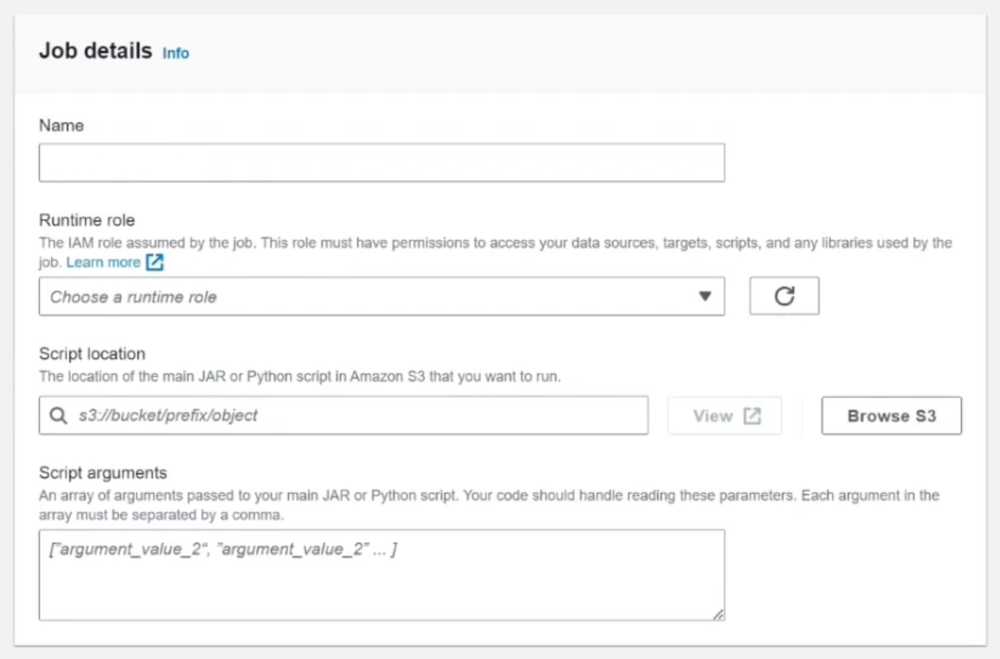
Task: Click the search magnifier in Script location field
Action: [x=58, y=415]
